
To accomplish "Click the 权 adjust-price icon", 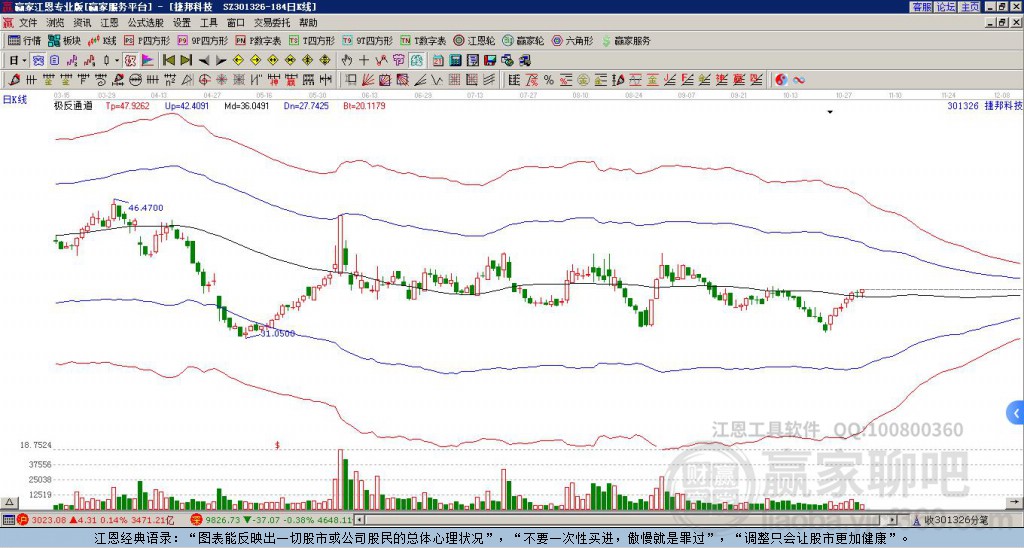I will (x=130, y=61).
